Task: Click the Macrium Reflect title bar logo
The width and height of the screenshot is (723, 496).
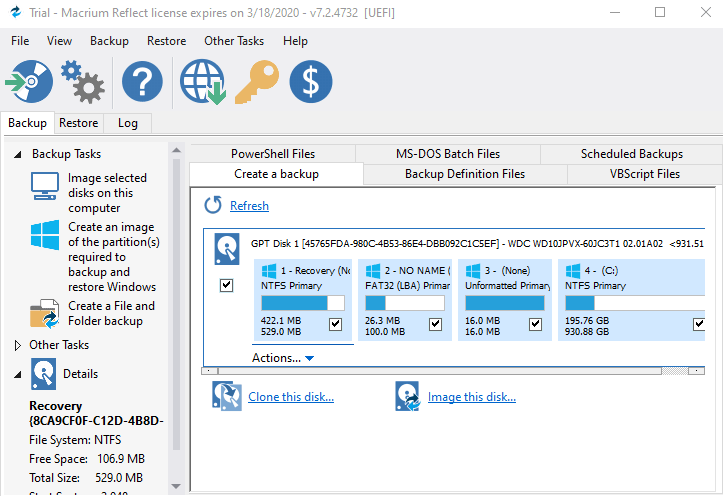Action: 16,12
